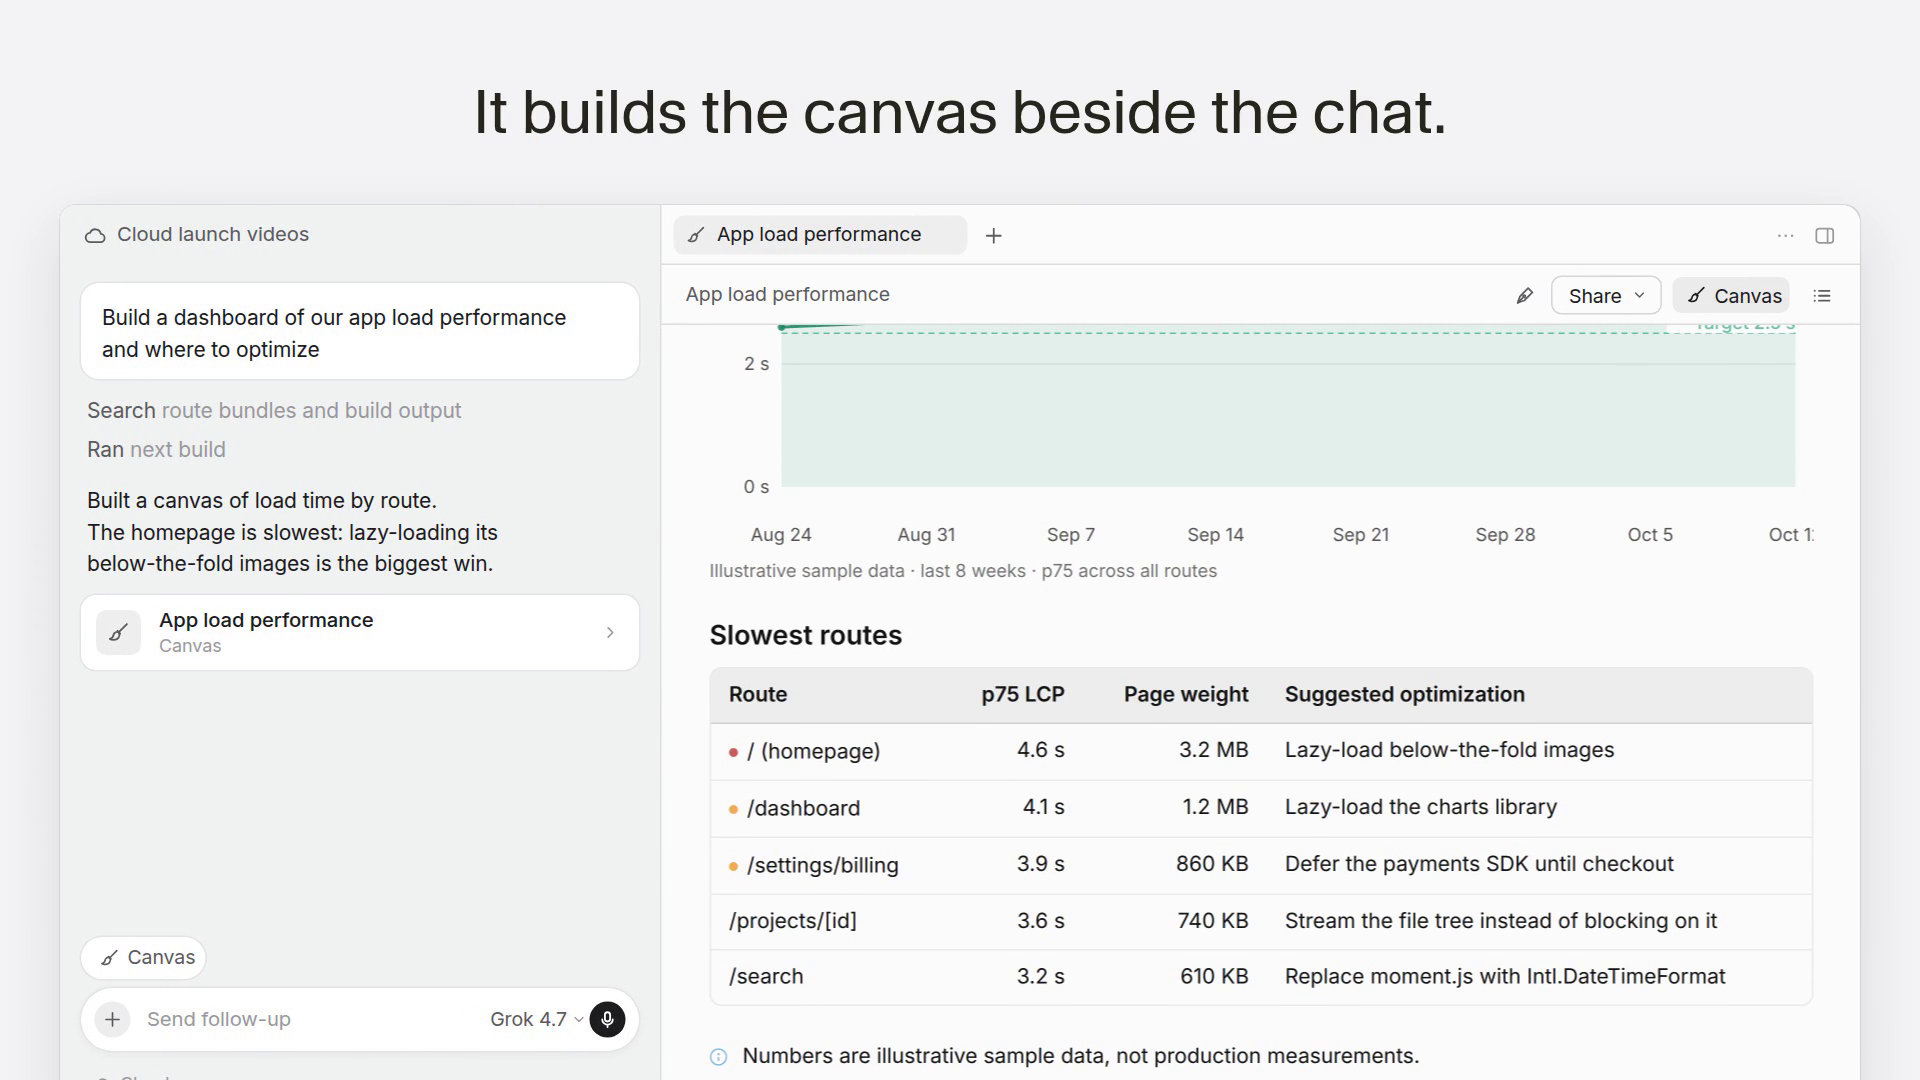This screenshot has width=1920, height=1080.
Task: Click the info icon beside the sample data note
Action: [719, 1057]
